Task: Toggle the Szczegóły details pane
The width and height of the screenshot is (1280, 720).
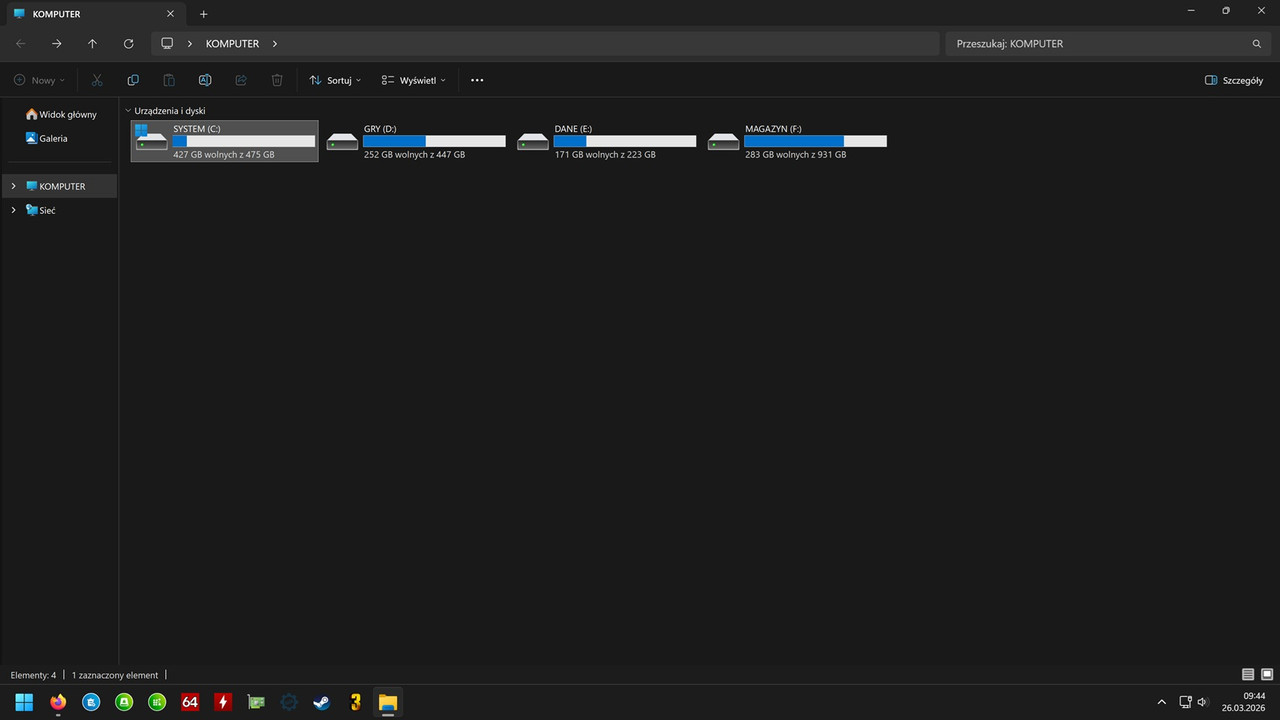Action: click(x=1234, y=80)
